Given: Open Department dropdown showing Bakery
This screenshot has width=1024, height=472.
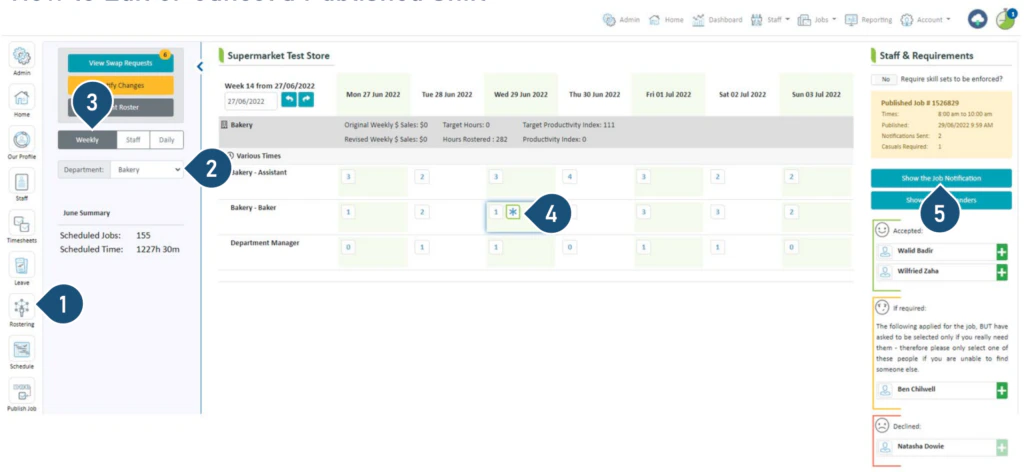Looking at the screenshot, I should tap(147, 170).
